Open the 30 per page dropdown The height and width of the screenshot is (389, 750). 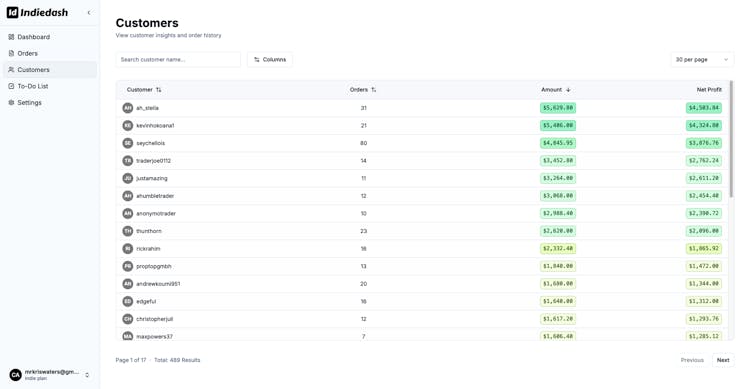click(x=702, y=59)
